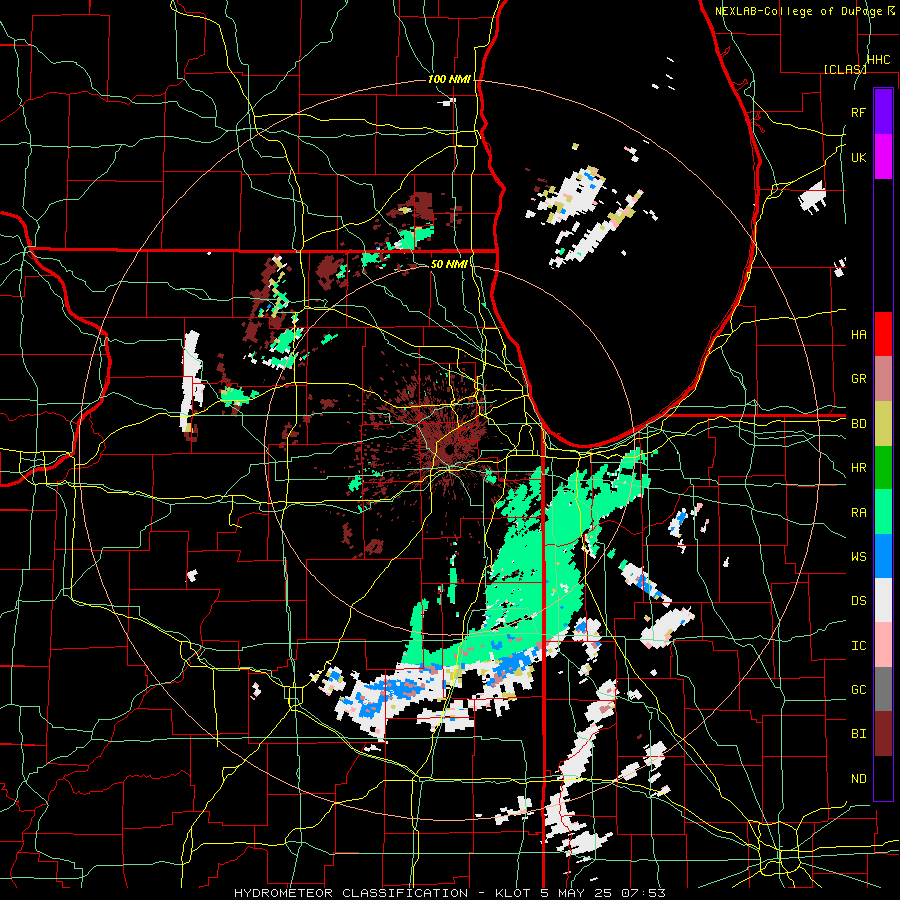Click the RF label in the legend

[858, 112]
